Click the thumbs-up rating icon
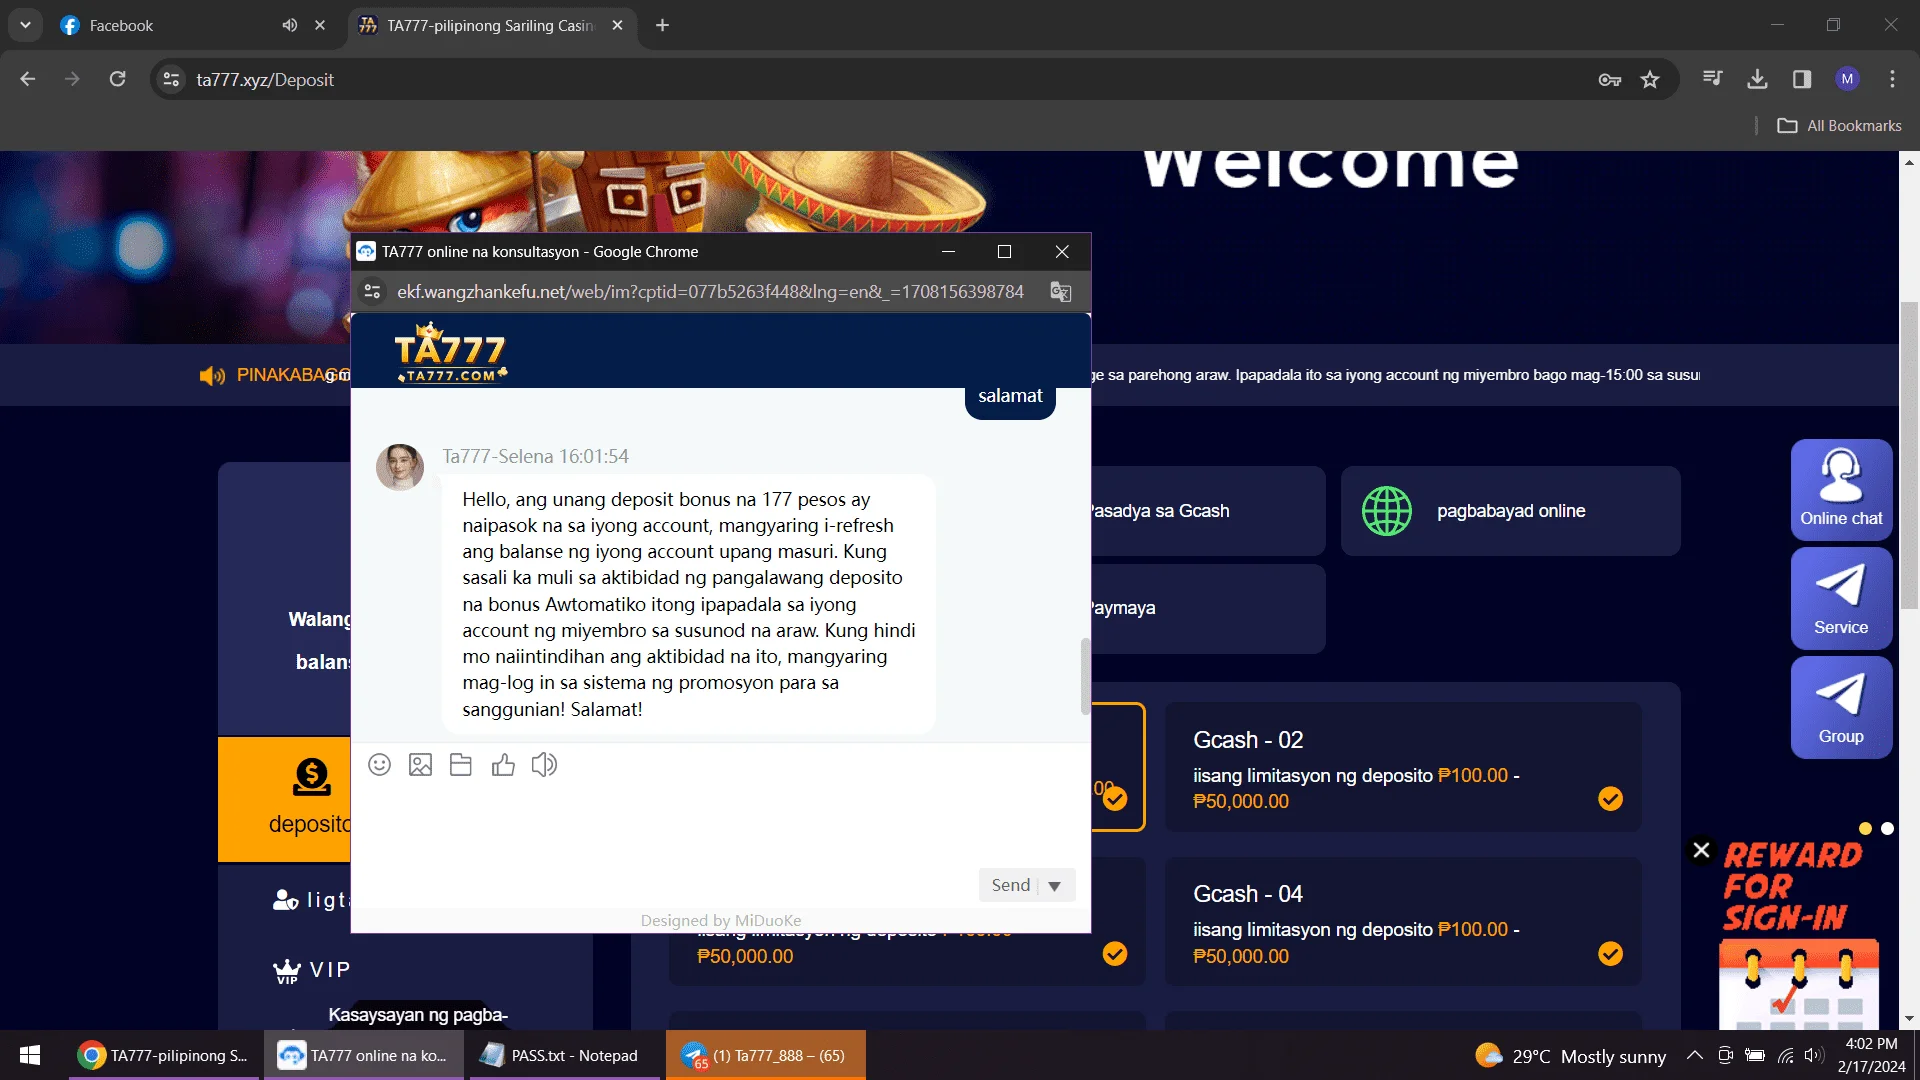 click(x=503, y=765)
